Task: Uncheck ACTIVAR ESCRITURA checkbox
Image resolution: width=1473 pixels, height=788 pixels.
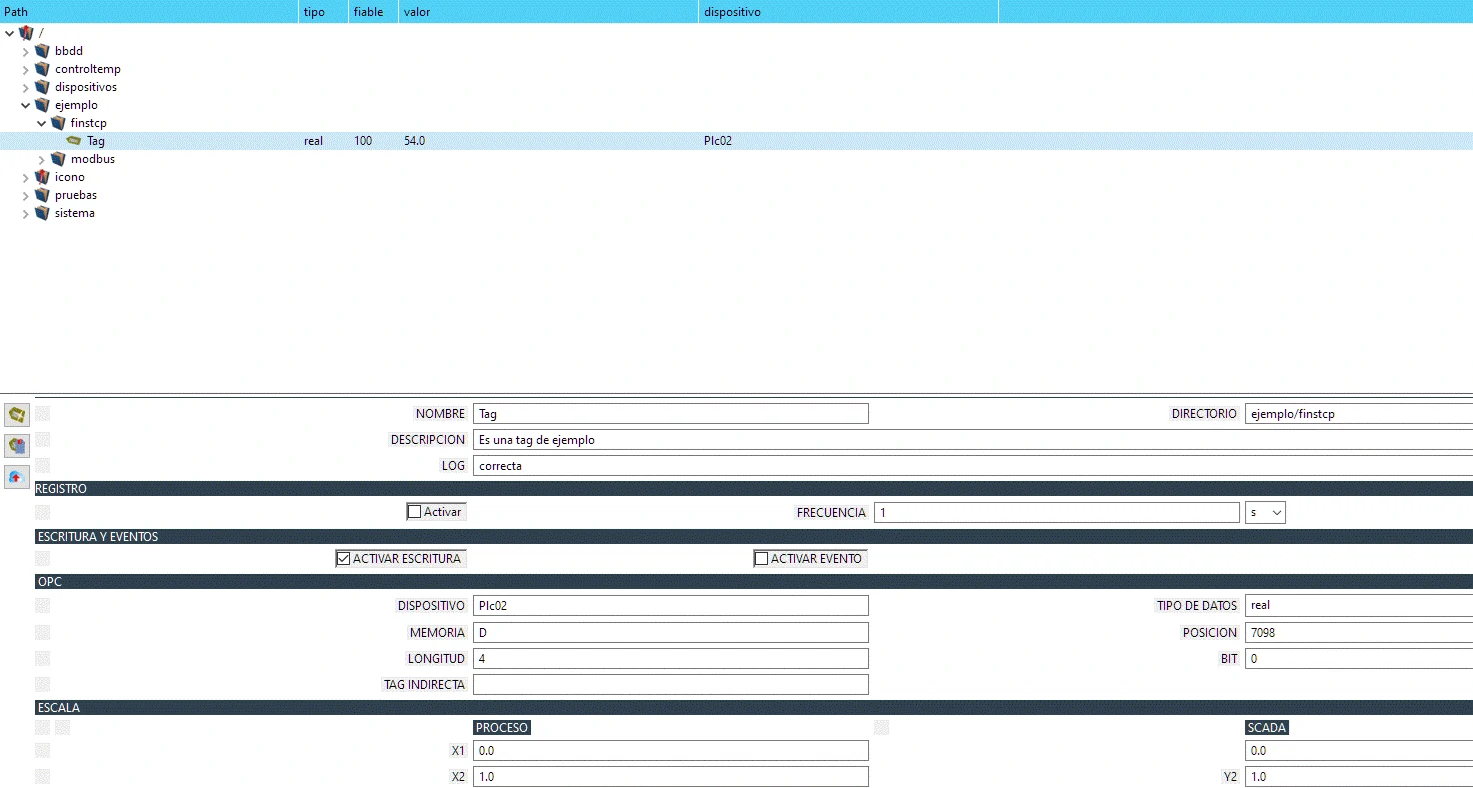Action: click(x=344, y=559)
